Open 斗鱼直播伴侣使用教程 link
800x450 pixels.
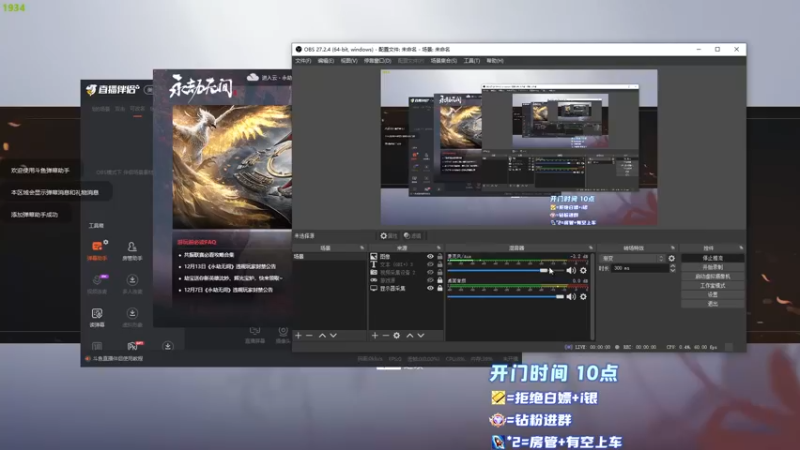click(x=118, y=359)
